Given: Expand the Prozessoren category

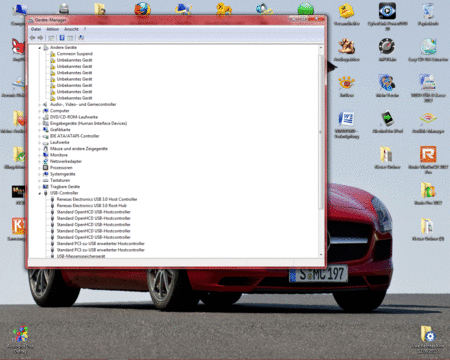Looking at the screenshot, I should pyautogui.click(x=40, y=168).
